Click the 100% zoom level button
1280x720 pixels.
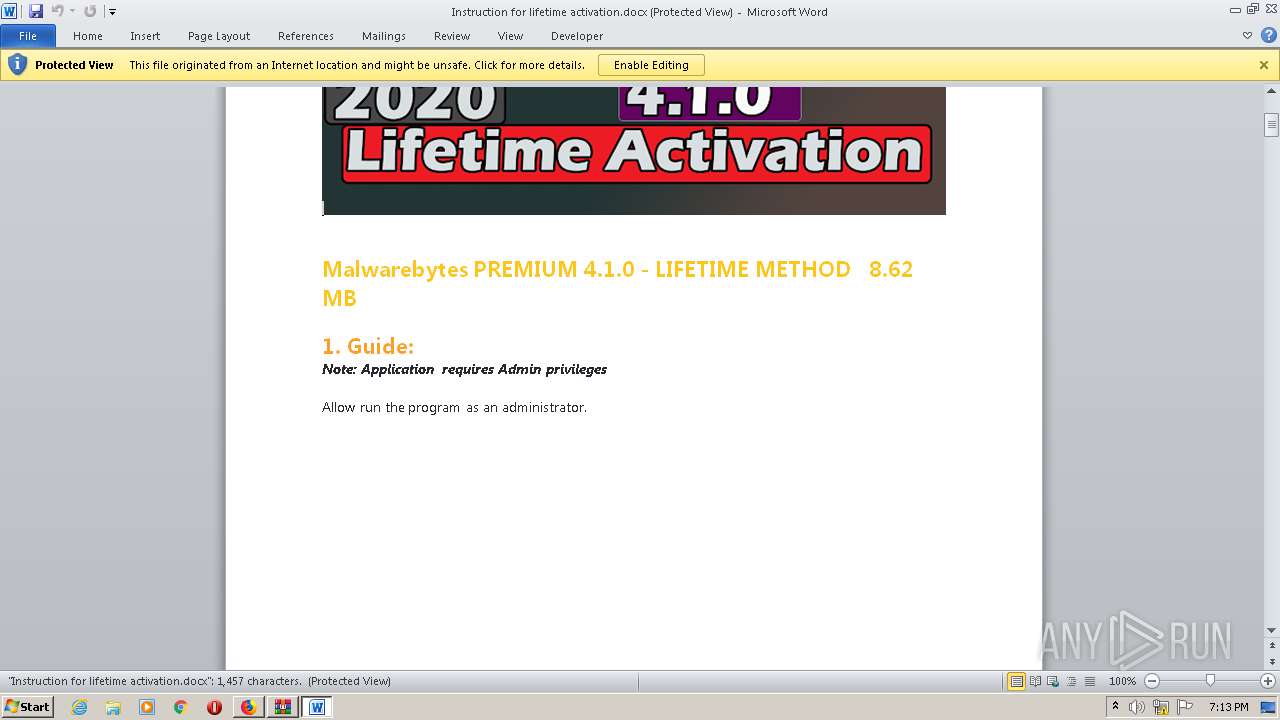[1122, 681]
